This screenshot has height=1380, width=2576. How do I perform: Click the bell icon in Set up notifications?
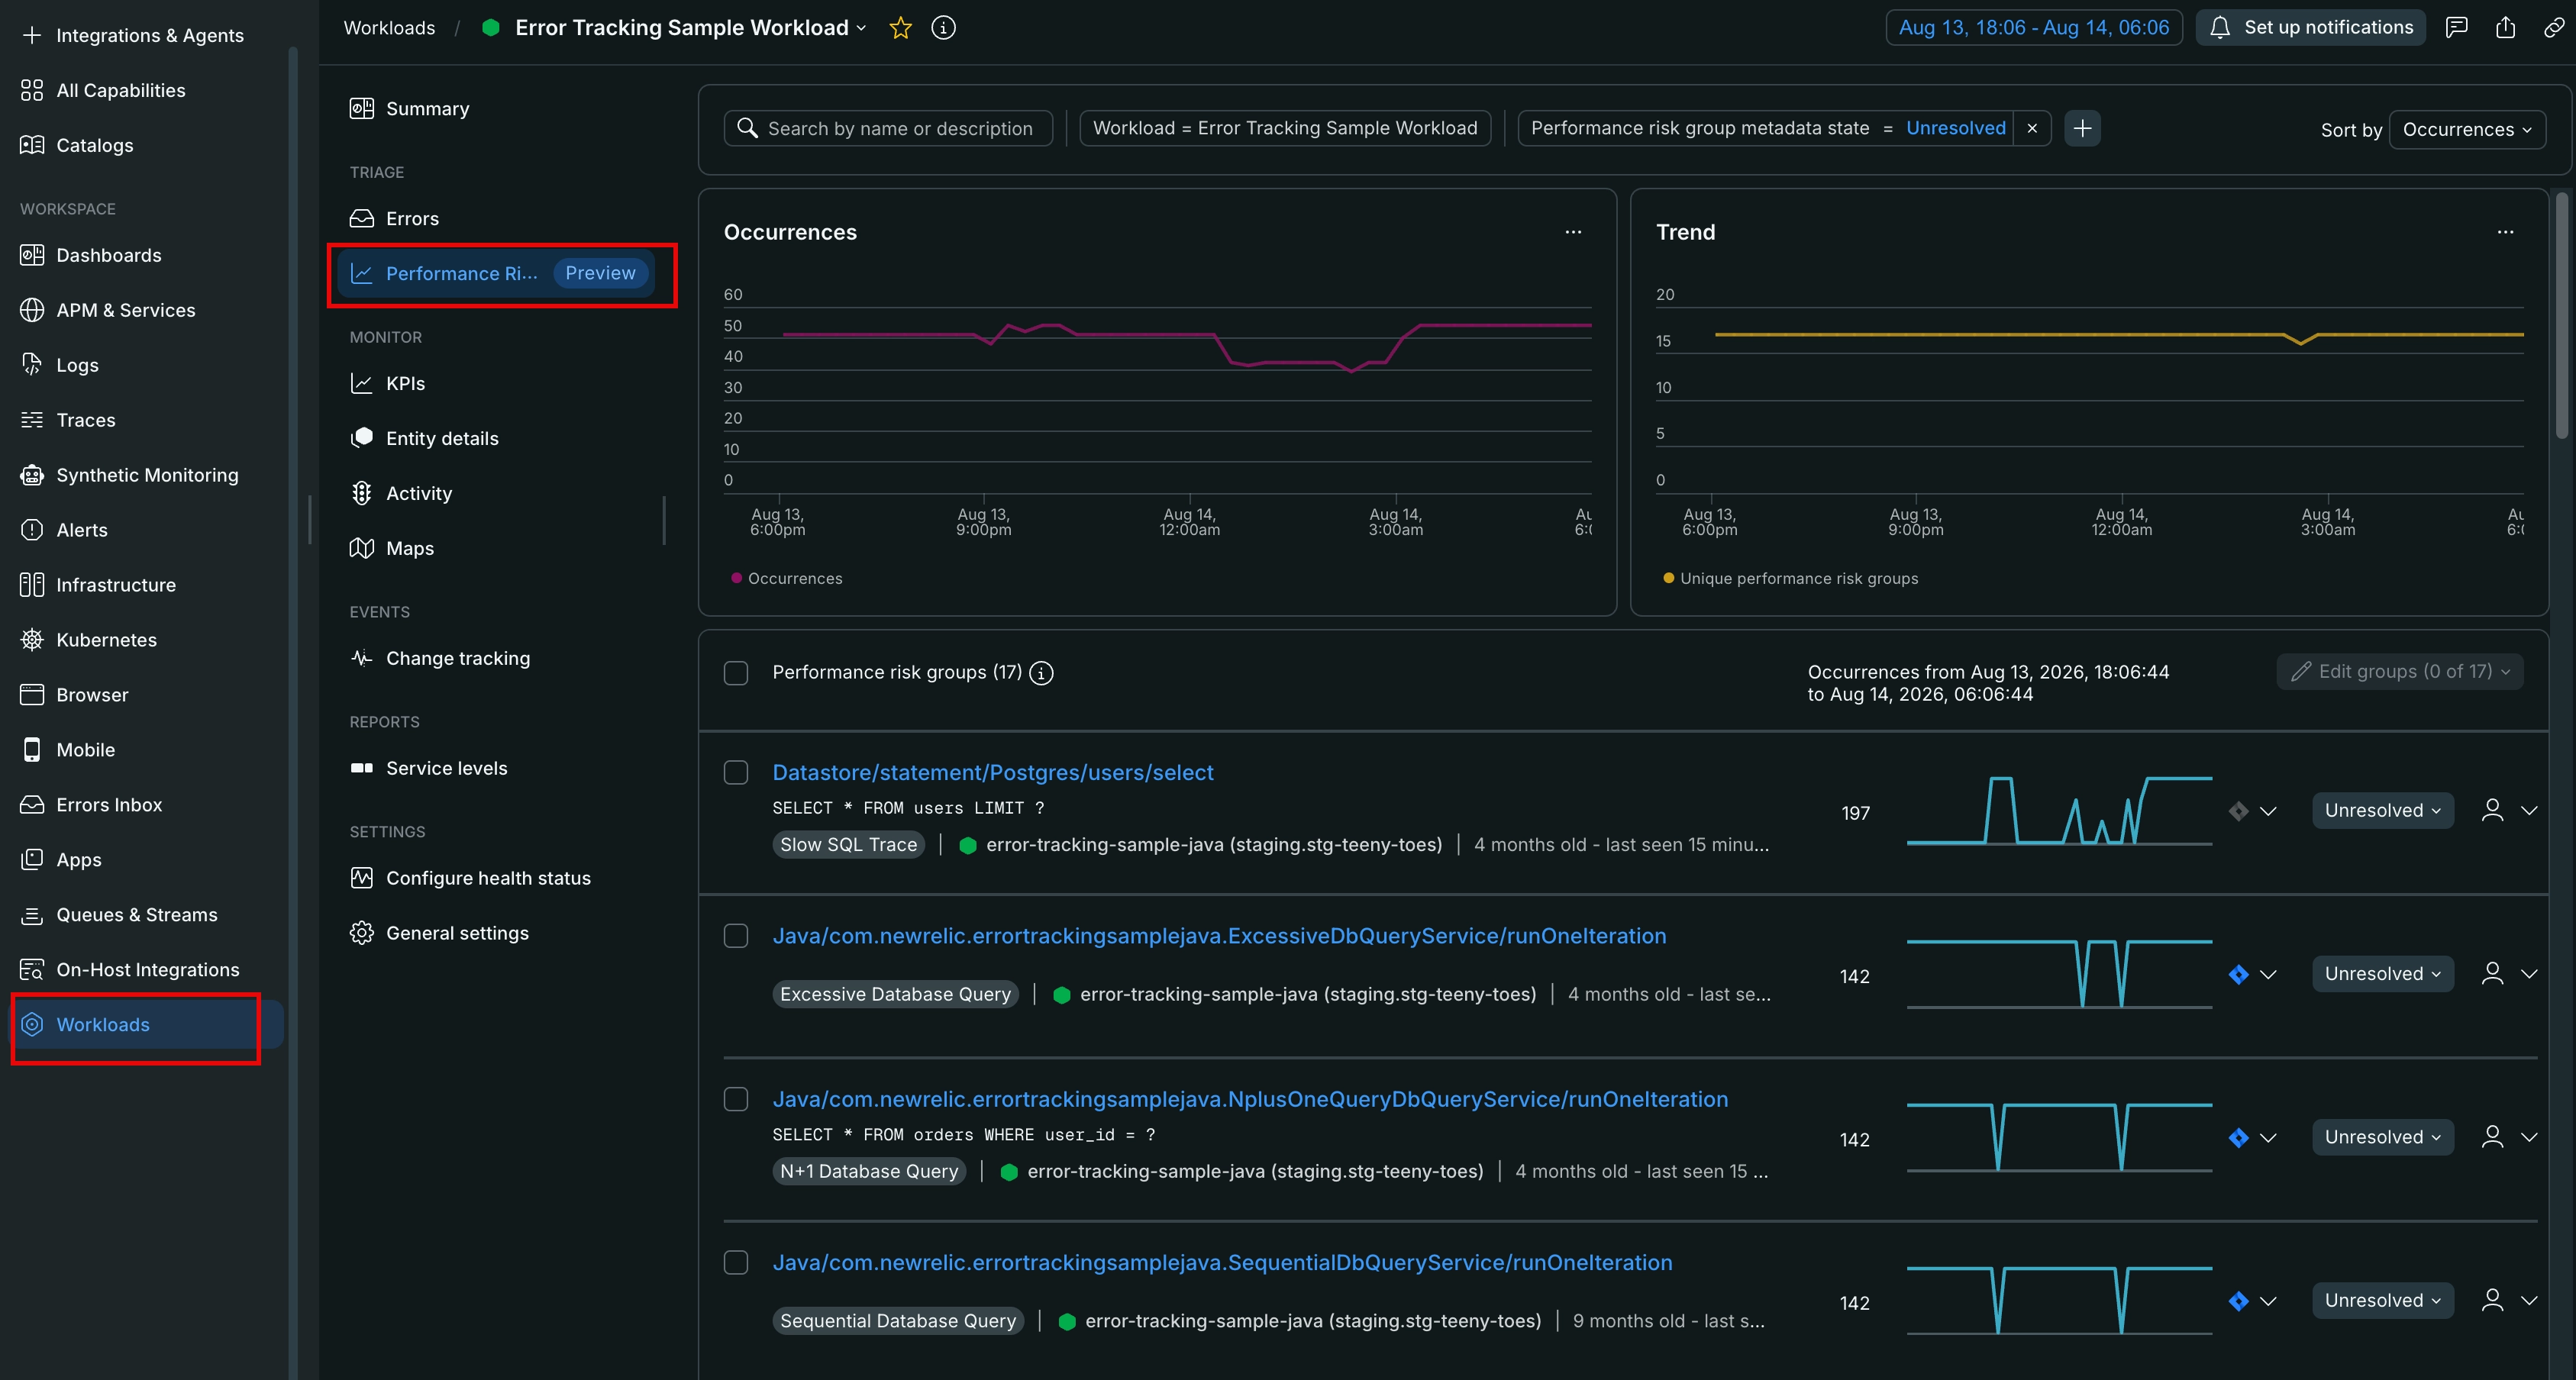[x=2219, y=28]
